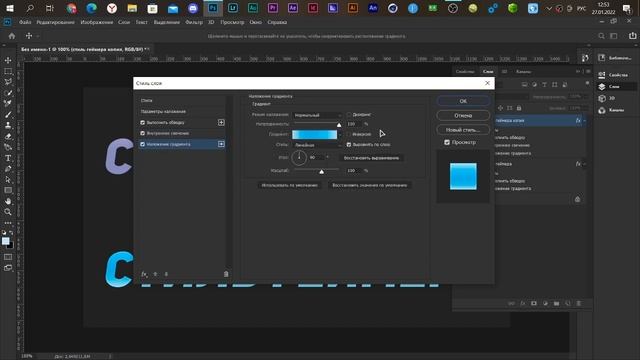Screen dimensions: 640x360
Task: Select the Rectangular Marquee tool
Action: click(x=8, y=71)
